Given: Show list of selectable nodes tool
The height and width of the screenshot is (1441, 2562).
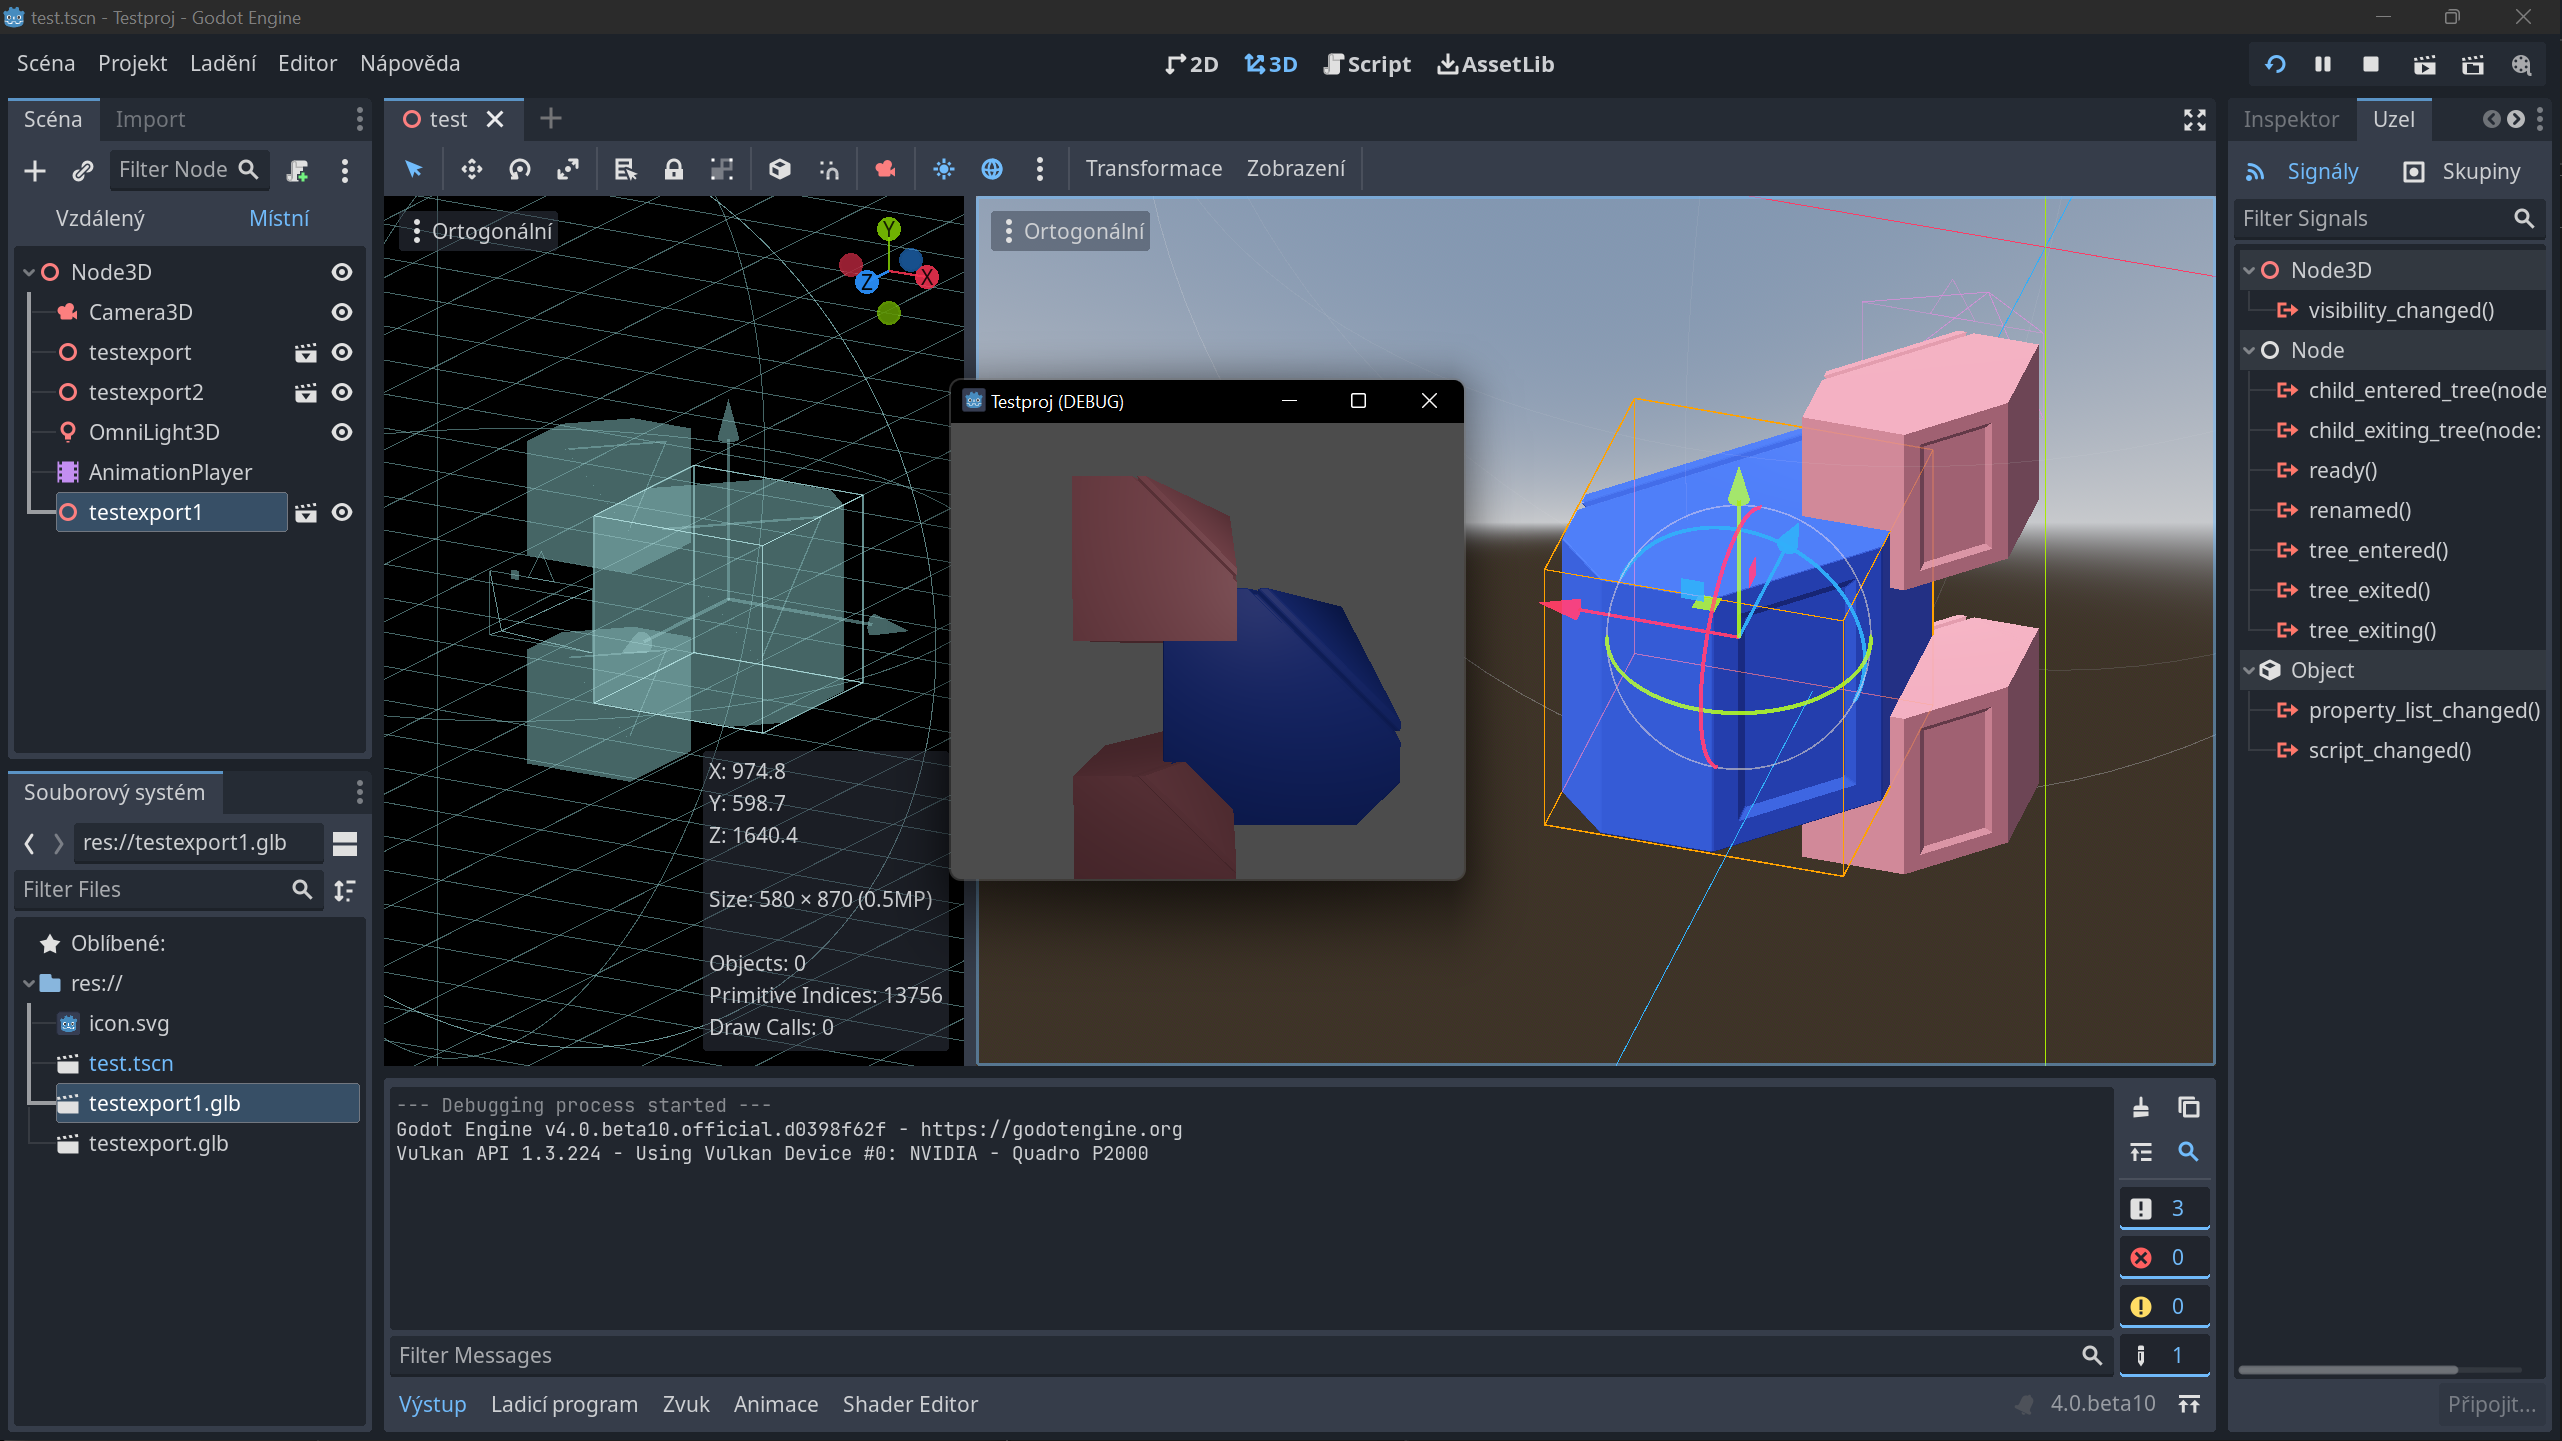Looking at the screenshot, I should coord(625,169).
